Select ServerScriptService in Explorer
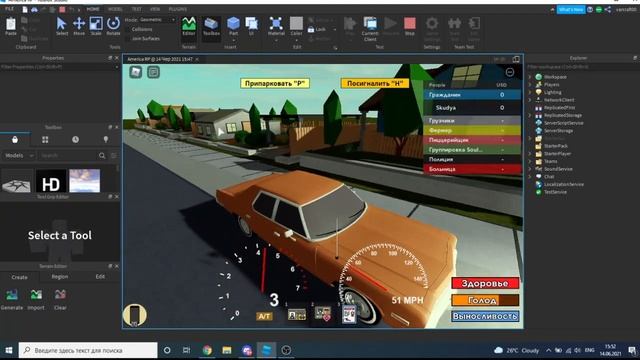Screen dimensions: 640x360 point(563,123)
